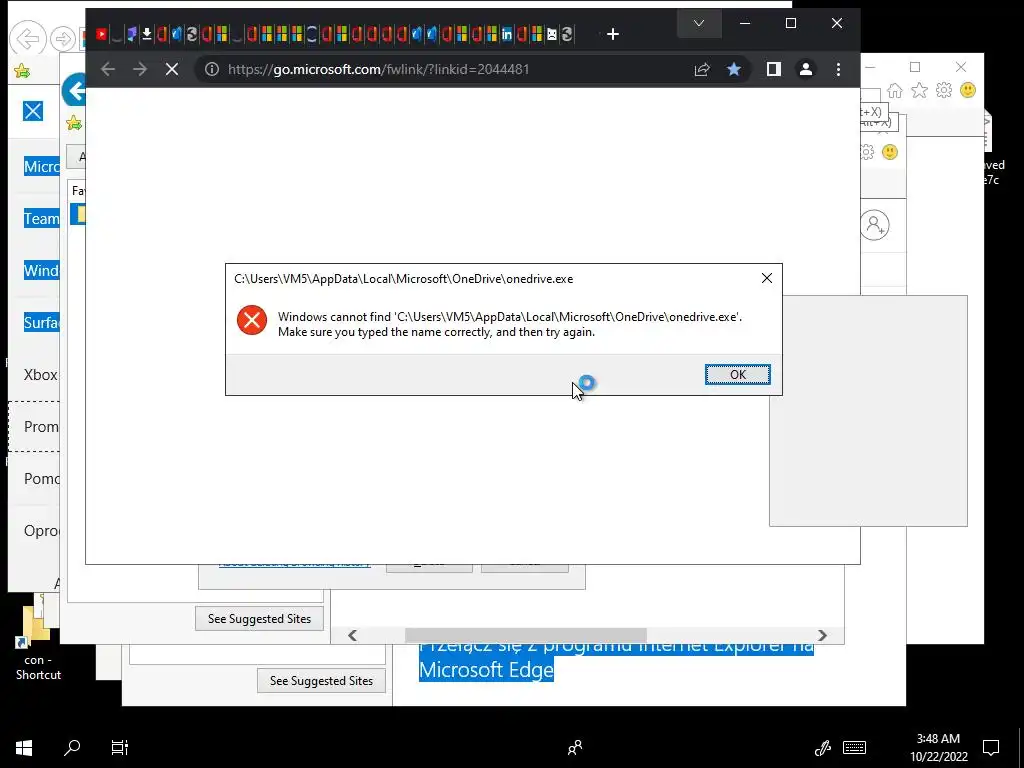Screen dimensions: 1024x768
Task: Open the touch keyboard from taskbar
Action: [x=854, y=748]
